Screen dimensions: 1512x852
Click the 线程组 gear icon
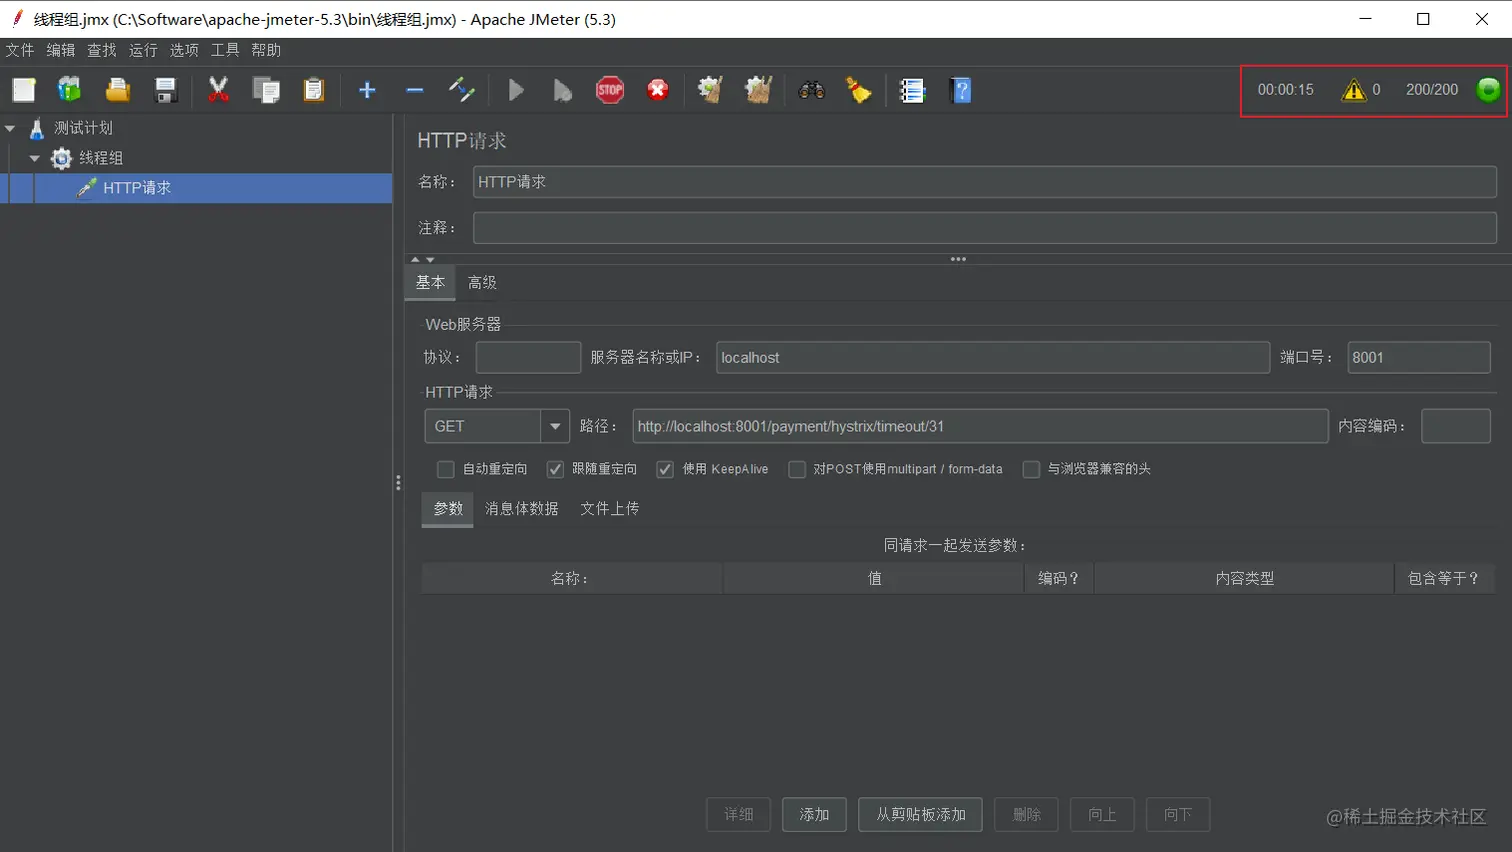(x=62, y=158)
